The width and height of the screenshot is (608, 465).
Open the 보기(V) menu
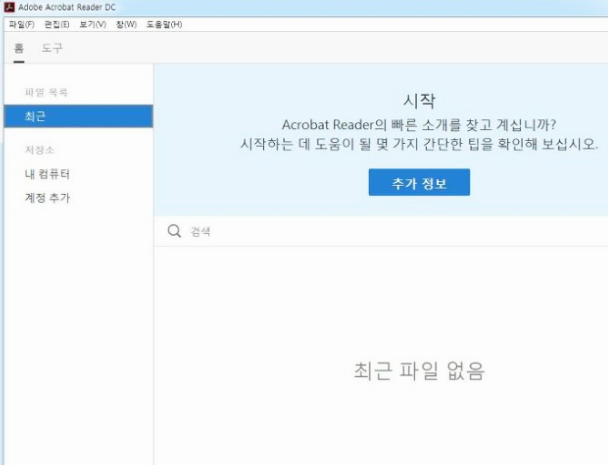(x=93, y=24)
